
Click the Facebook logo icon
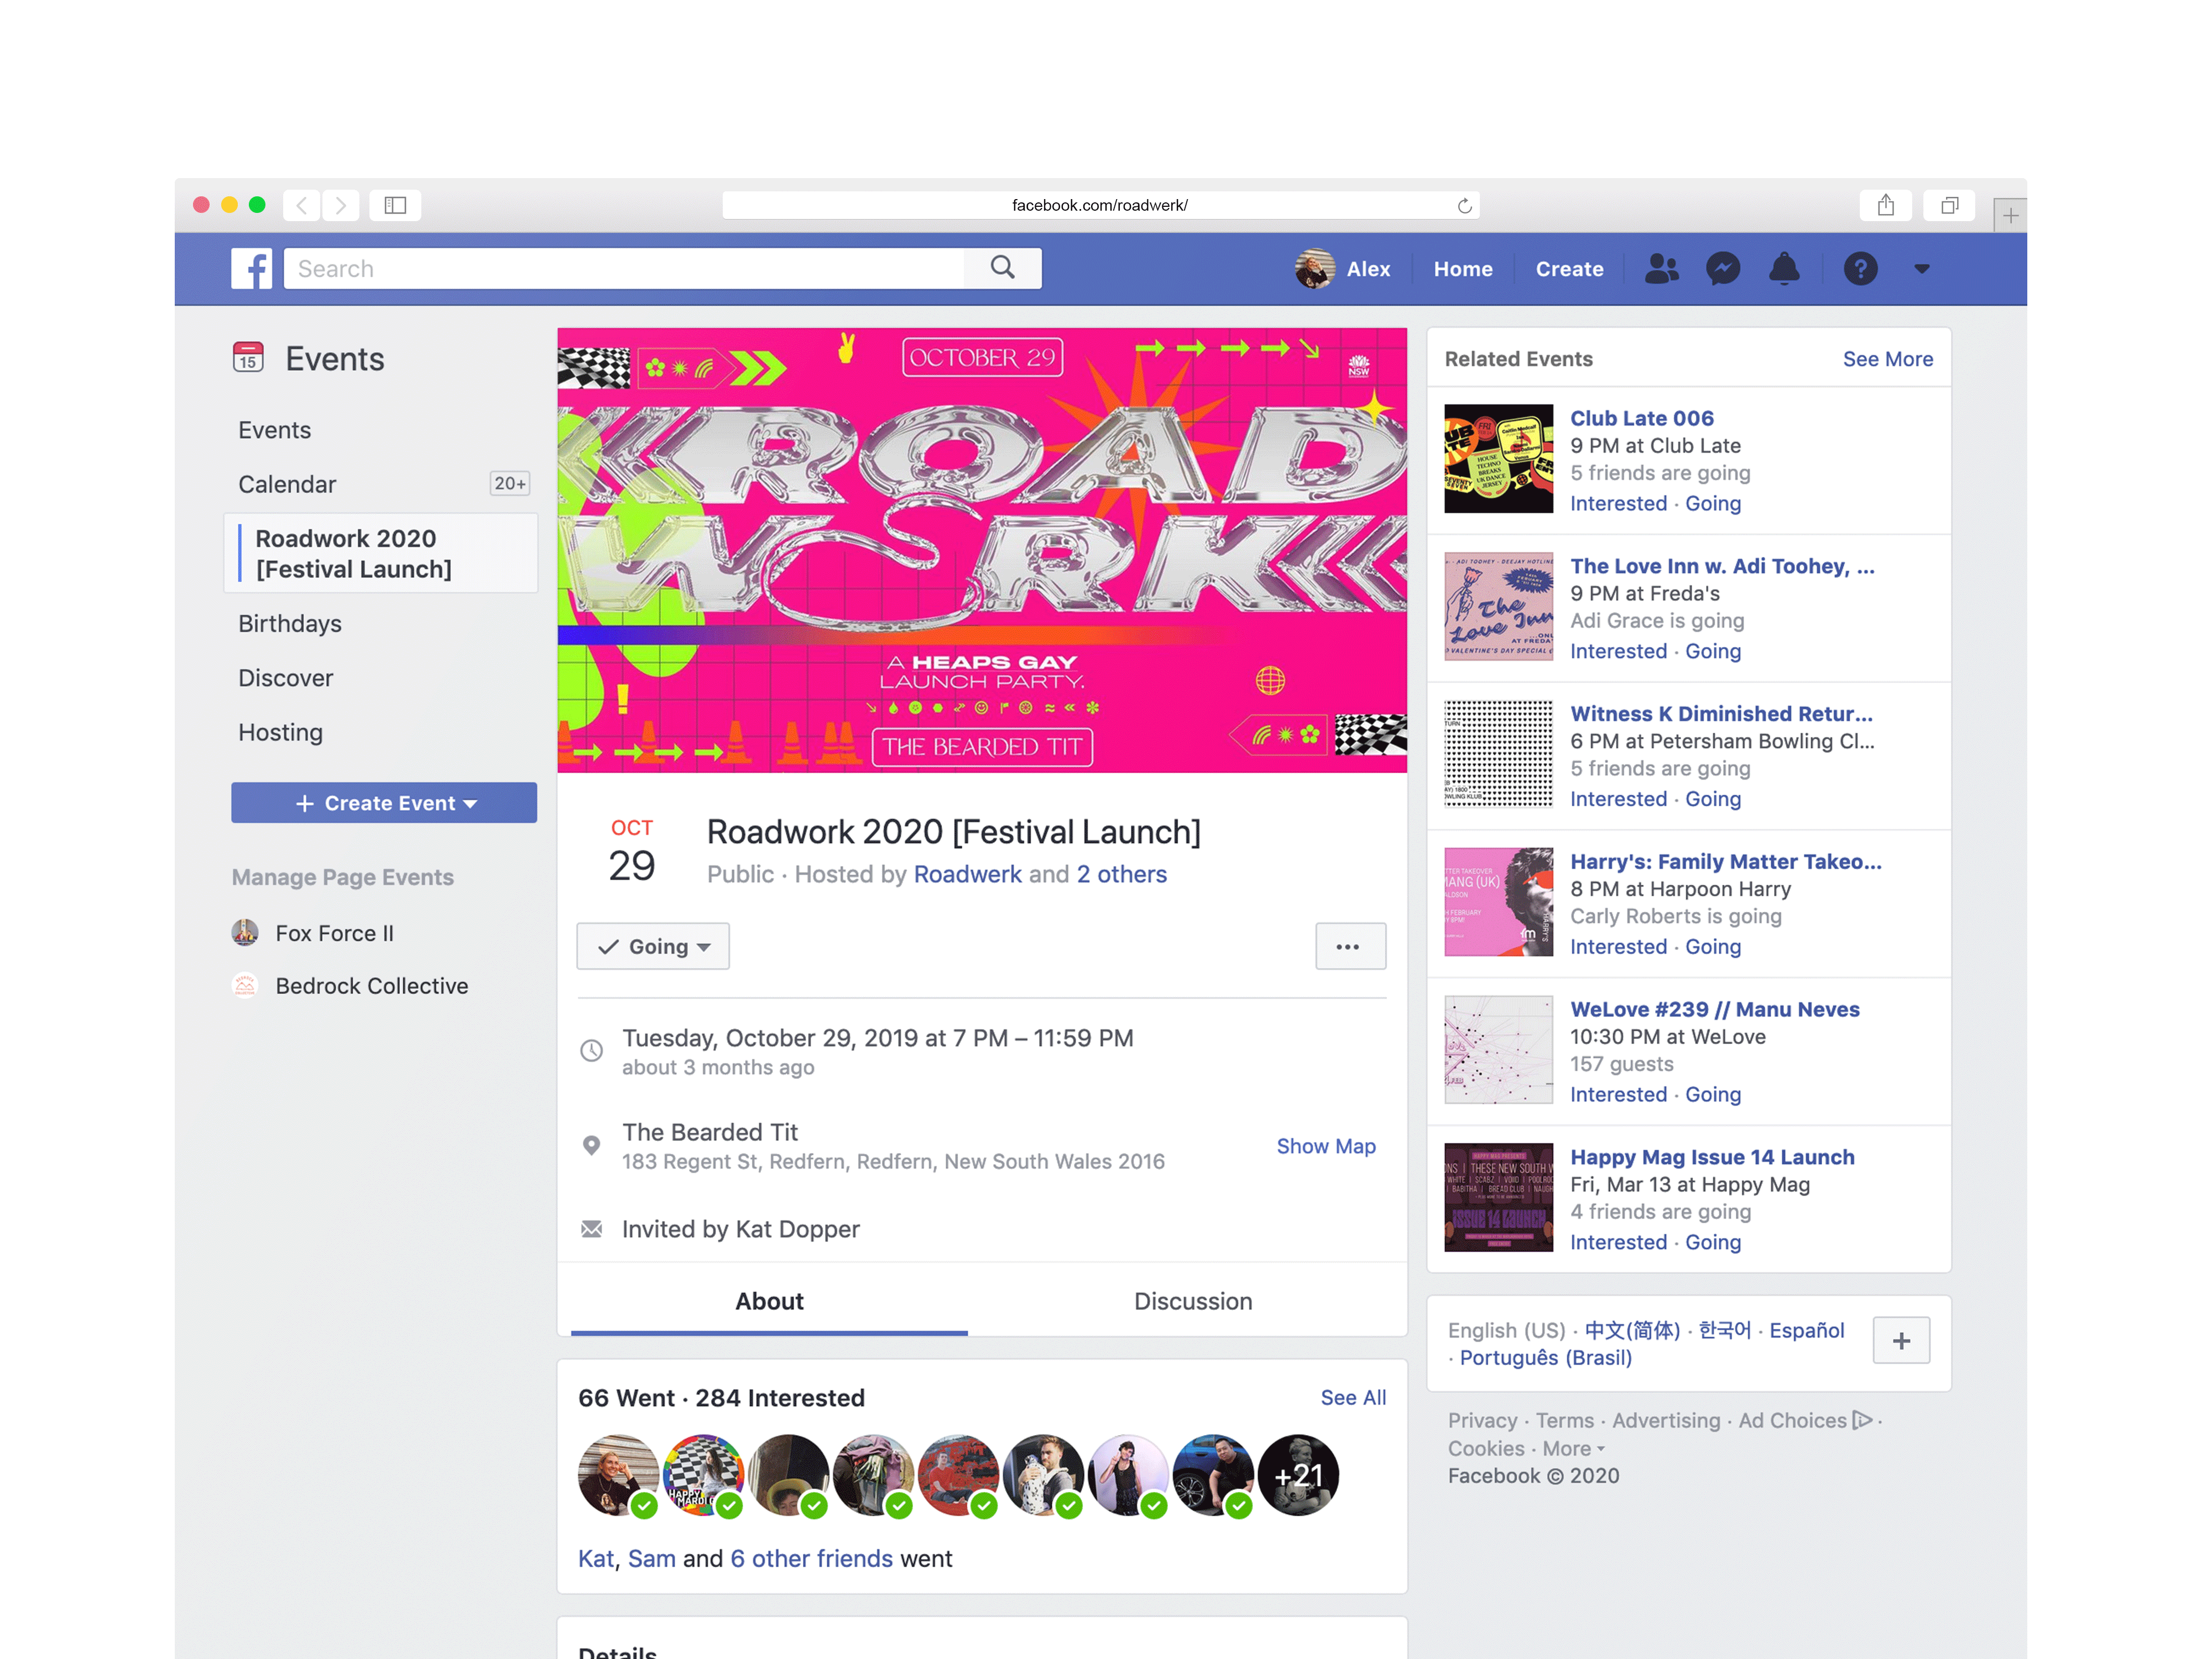click(251, 268)
